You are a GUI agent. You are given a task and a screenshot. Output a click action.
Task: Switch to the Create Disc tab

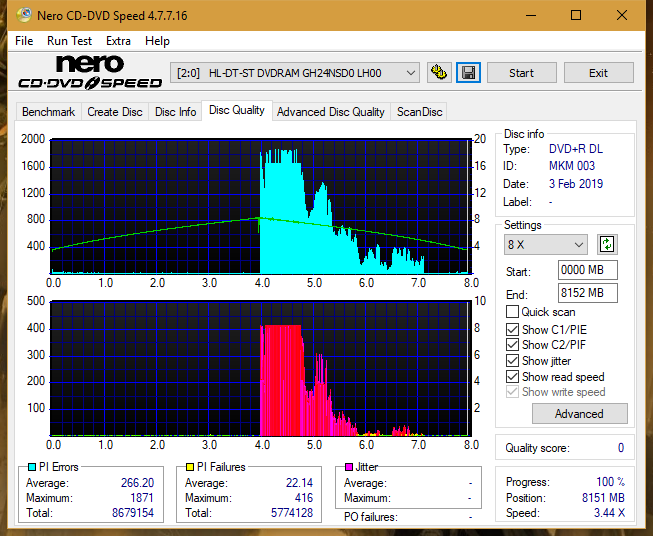[115, 112]
